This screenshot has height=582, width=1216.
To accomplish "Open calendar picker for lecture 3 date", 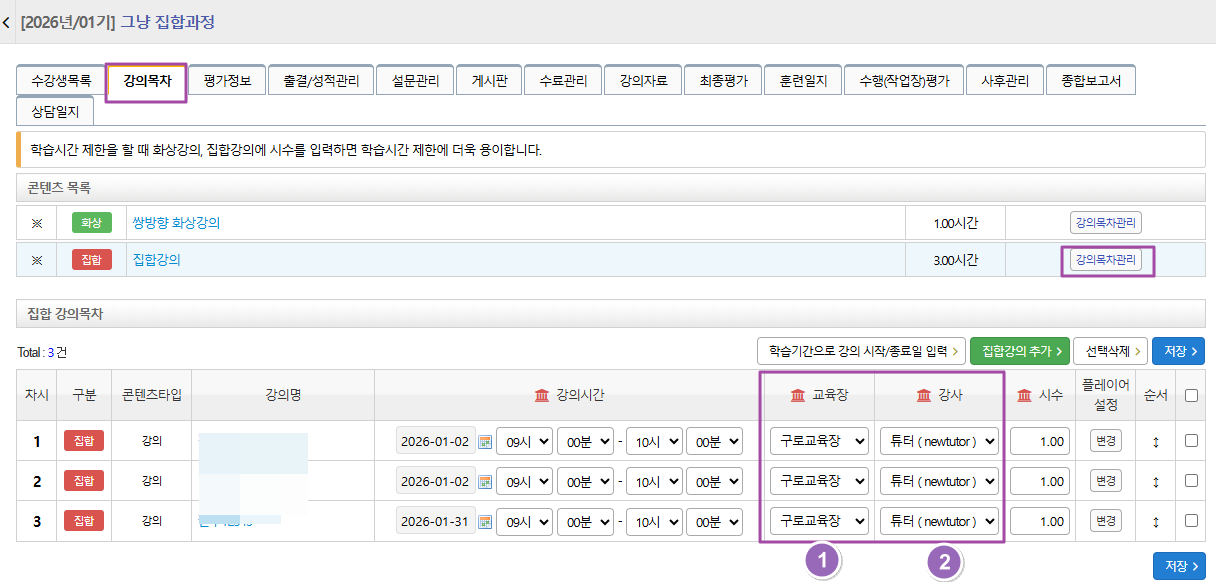I will pos(486,521).
